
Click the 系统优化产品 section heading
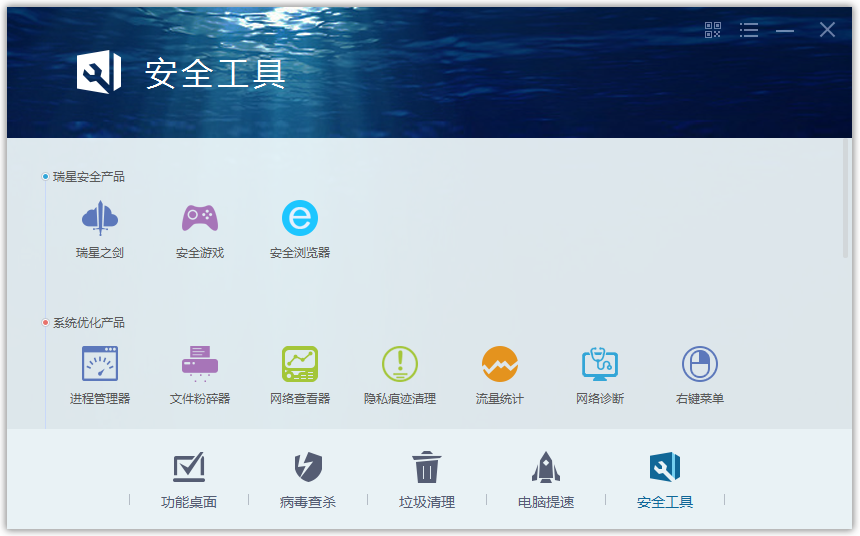(x=88, y=323)
